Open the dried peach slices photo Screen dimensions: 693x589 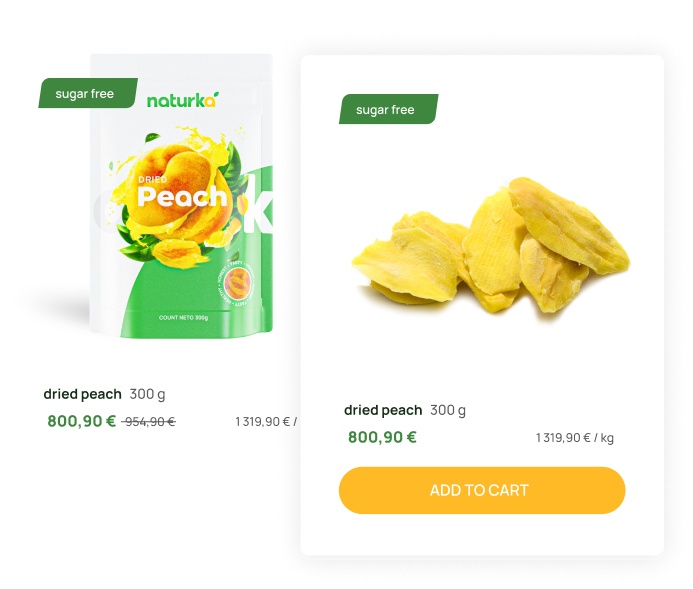coord(491,245)
